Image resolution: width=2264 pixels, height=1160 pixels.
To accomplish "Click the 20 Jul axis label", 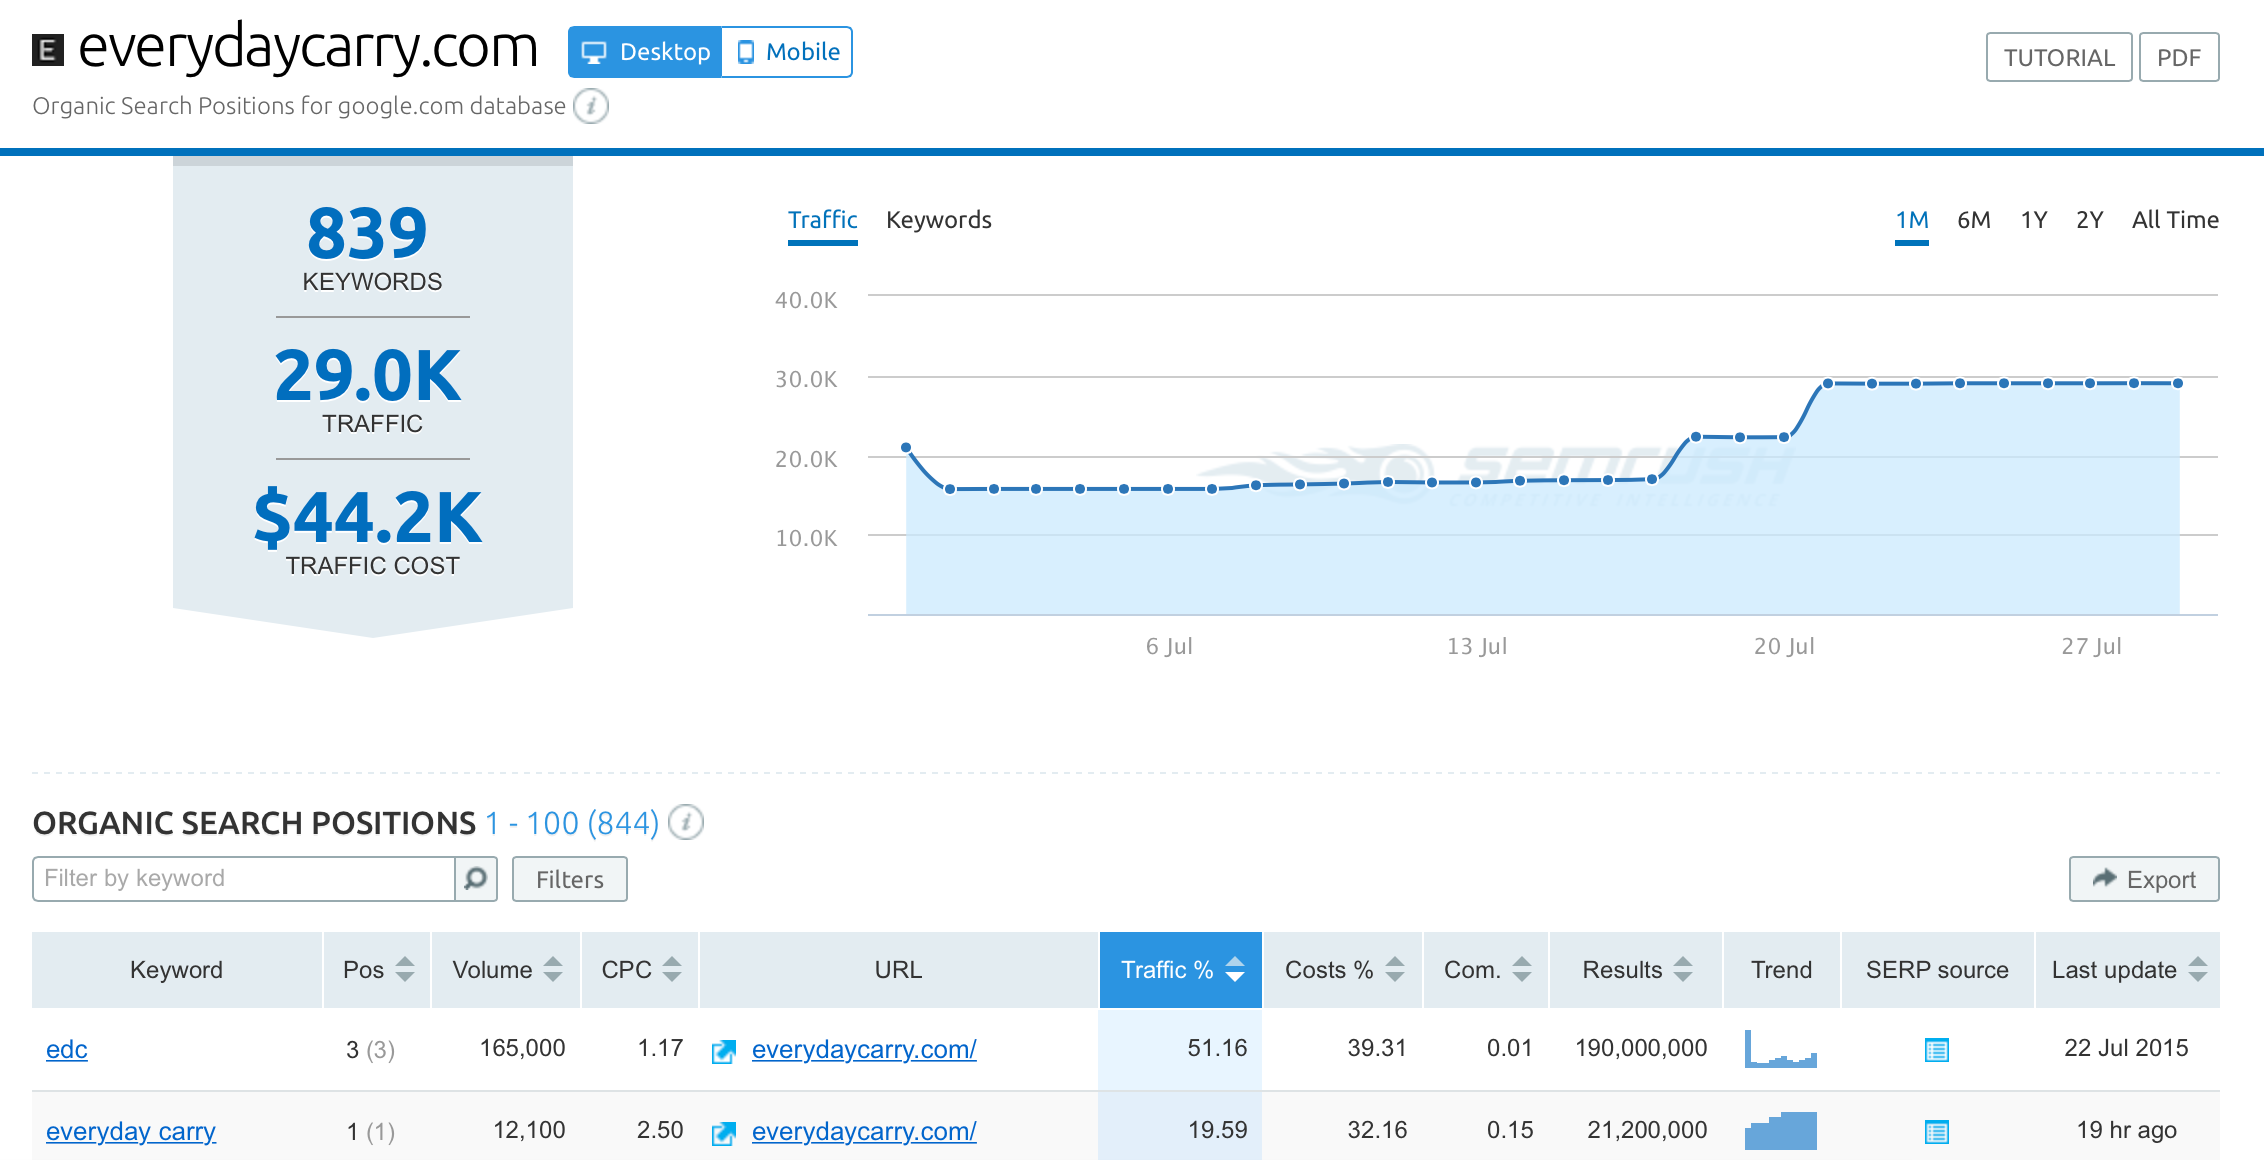I will (1784, 646).
